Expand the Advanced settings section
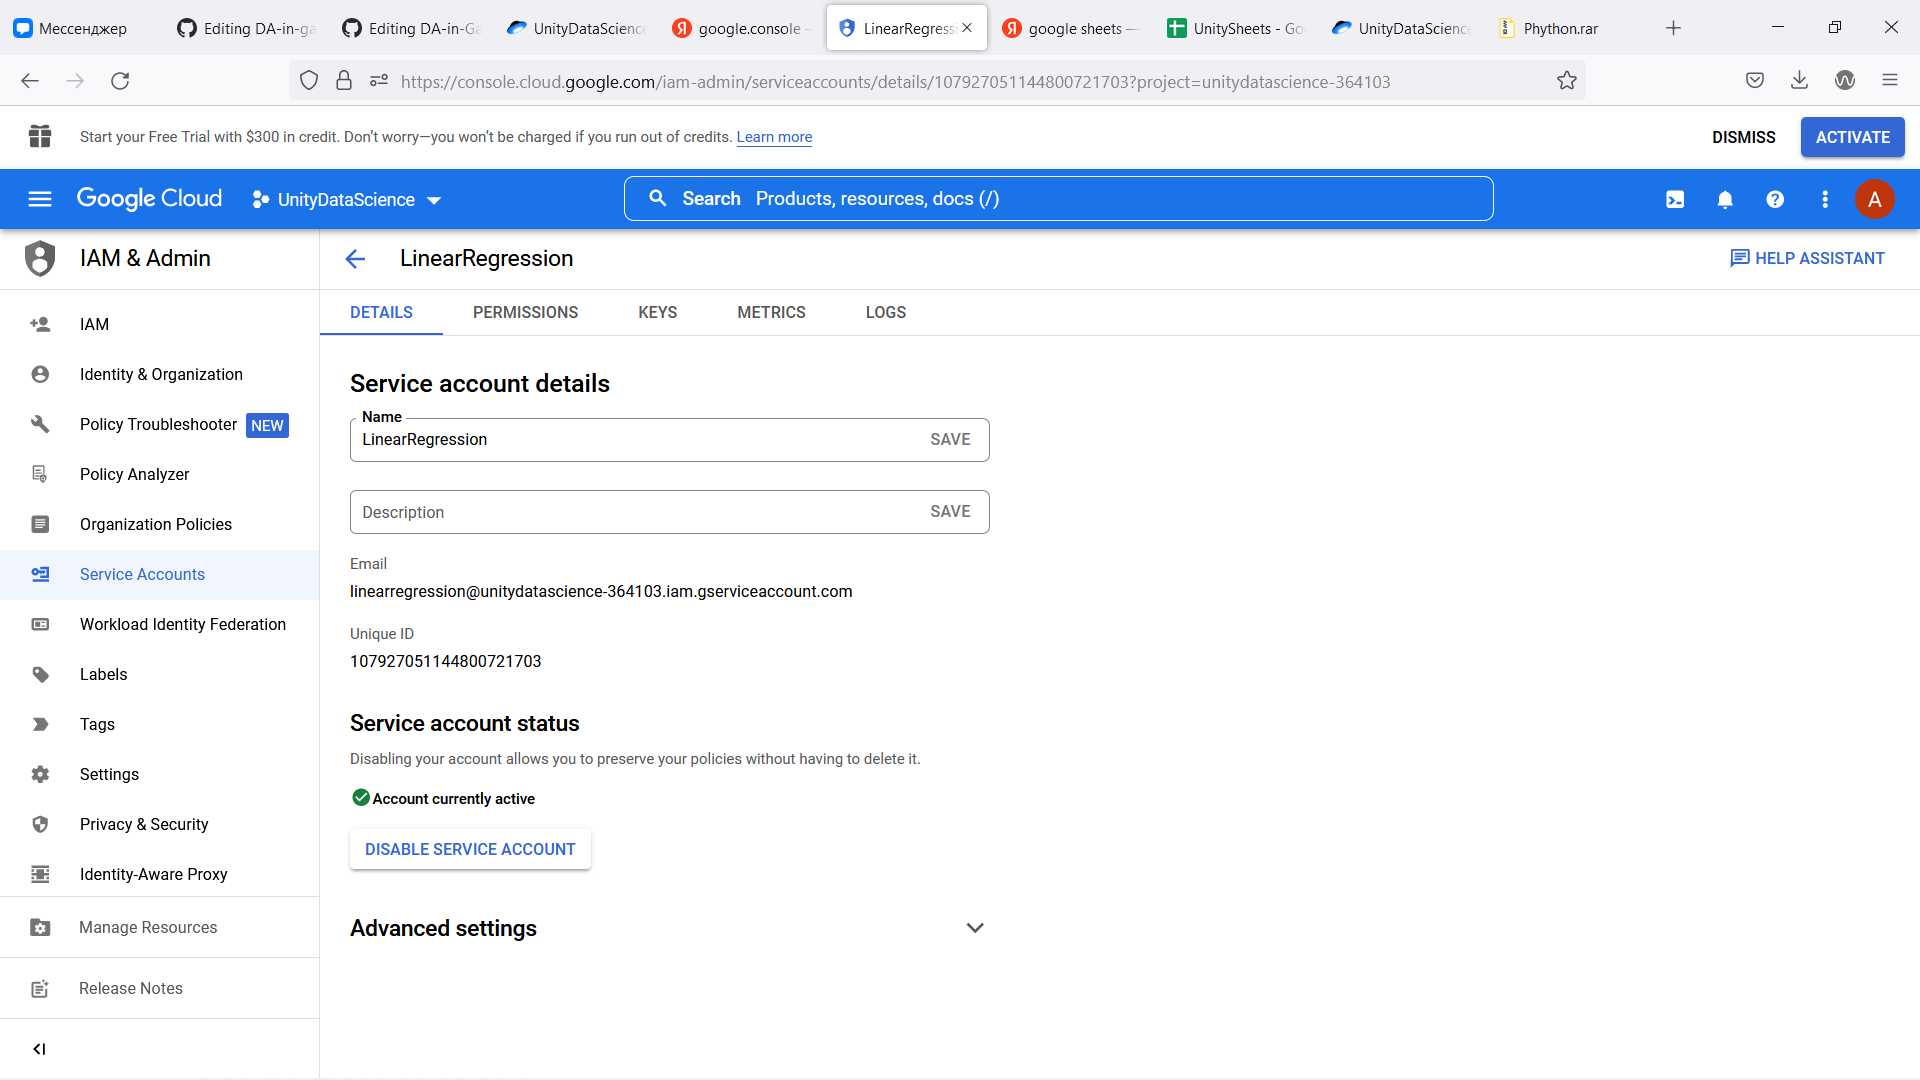This screenshot has height=1080, width=1920. tap(975, 928)
